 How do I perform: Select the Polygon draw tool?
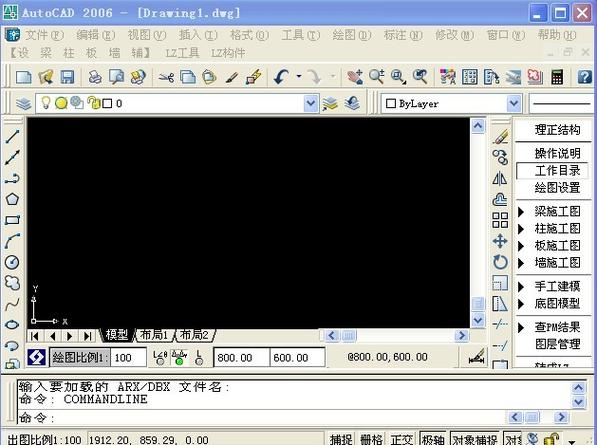[12, 199]
